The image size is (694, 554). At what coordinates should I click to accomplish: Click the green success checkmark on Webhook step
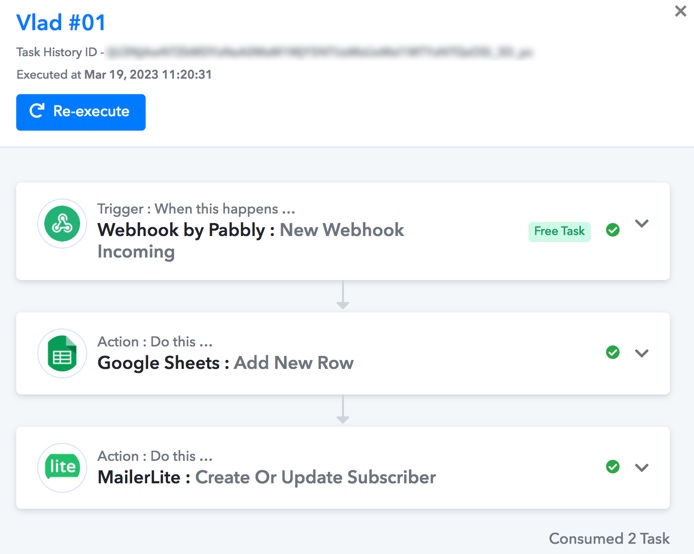(613, 230)
